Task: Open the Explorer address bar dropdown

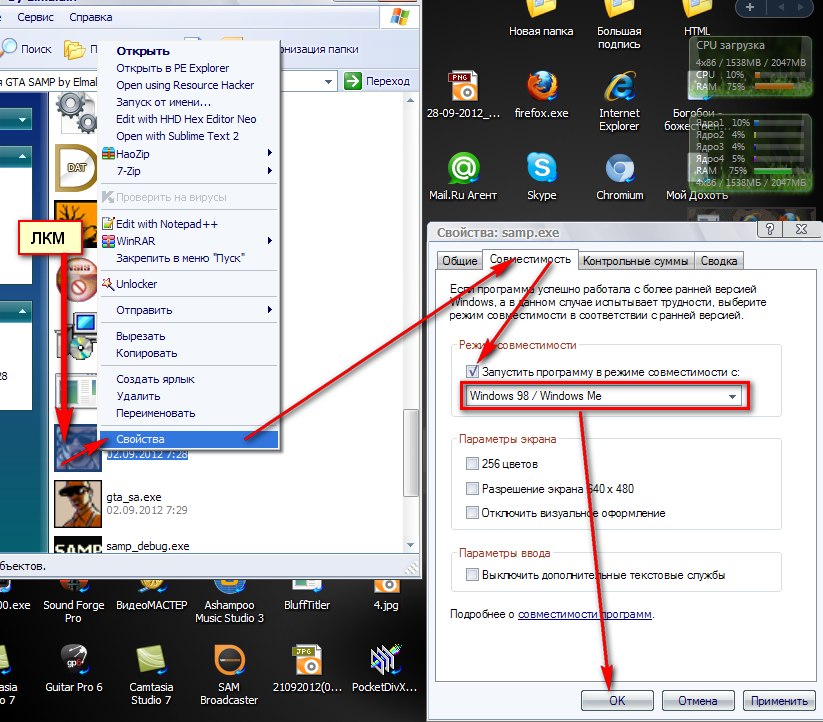Action: pos(328,81)
